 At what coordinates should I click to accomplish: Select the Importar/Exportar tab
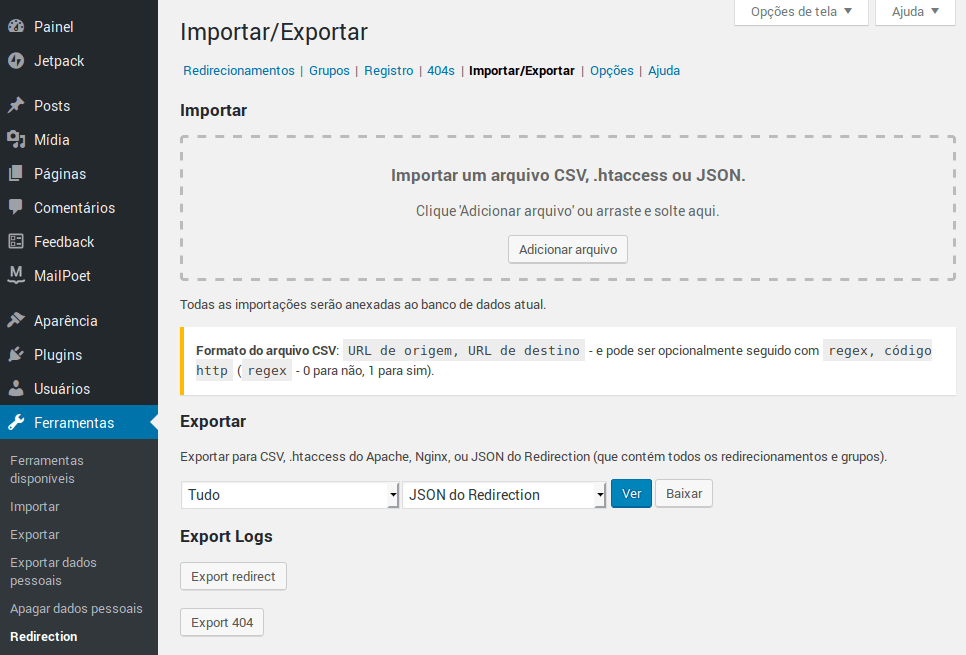[x=522, y=70]
